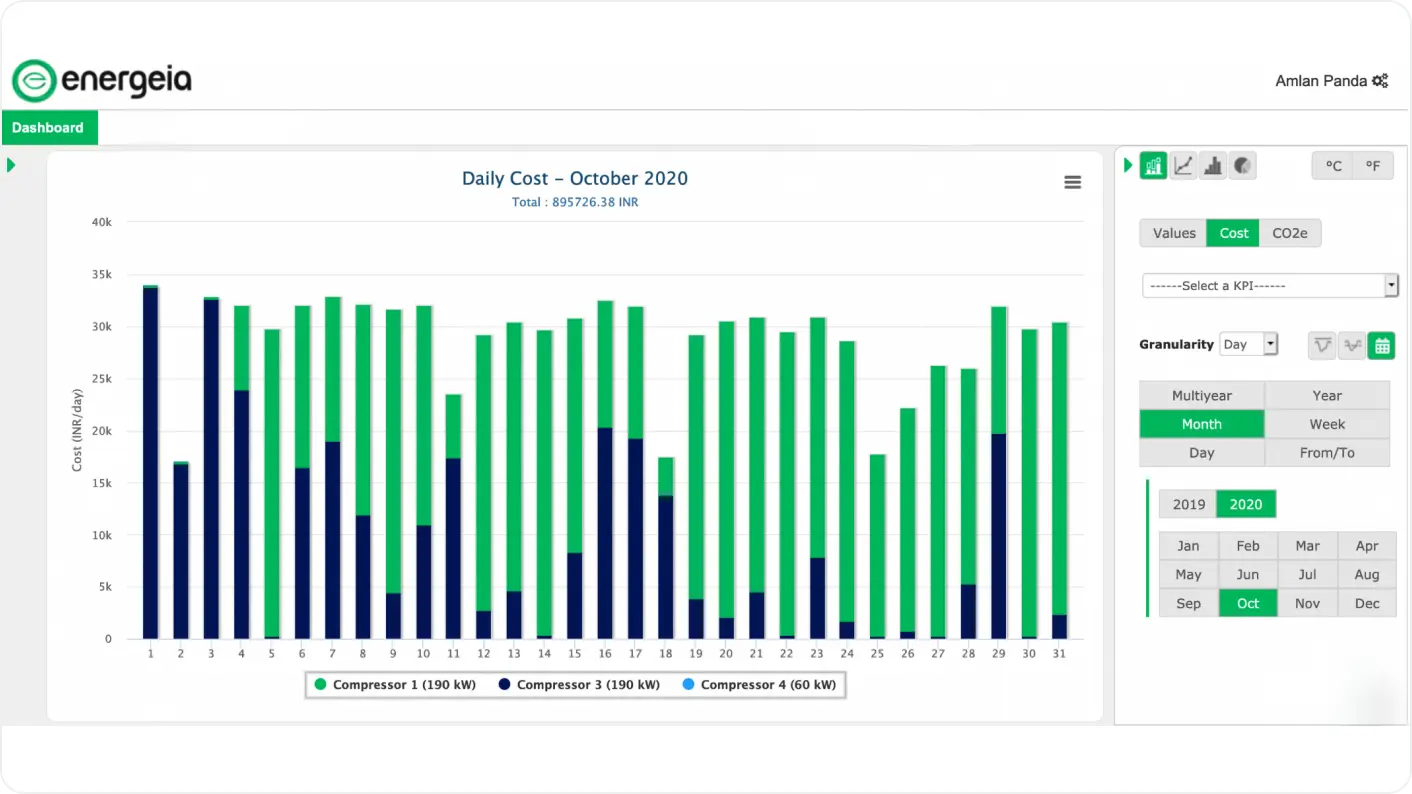Image resolution: width=1412 pixels, height=794 pixels.
Task: Select the stacked bar chart icon
Action: tap(1153, 166)
